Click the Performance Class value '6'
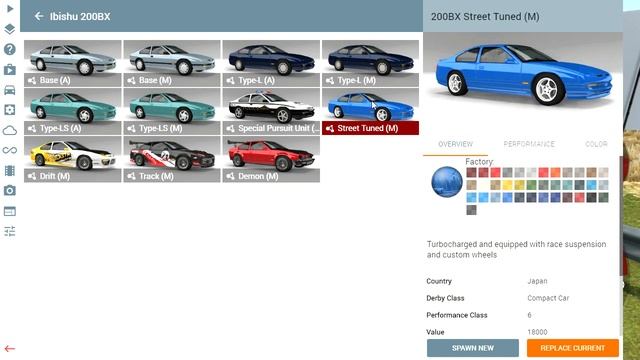The image size is (640, 360). pos(529,315)
